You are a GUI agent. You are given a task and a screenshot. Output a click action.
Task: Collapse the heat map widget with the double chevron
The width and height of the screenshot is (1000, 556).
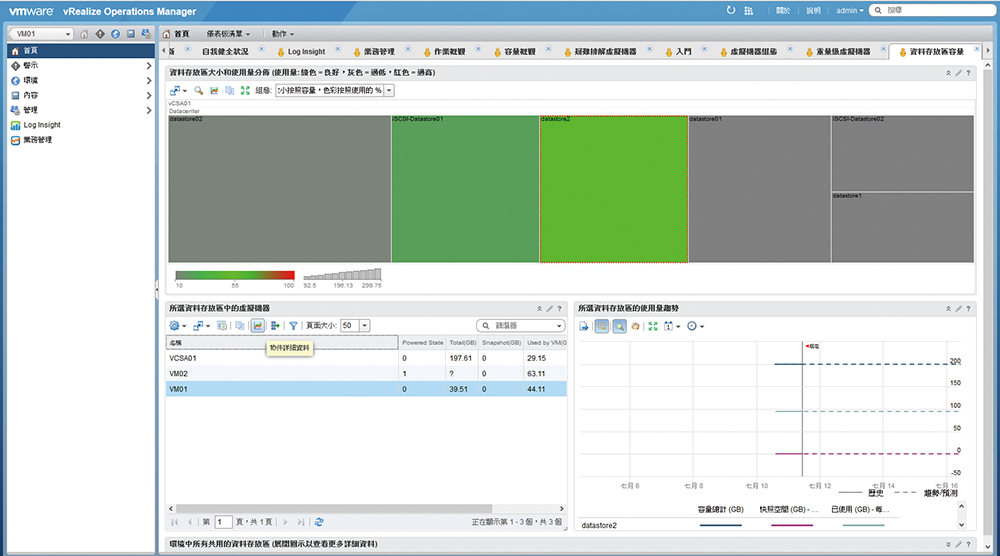tap(948, 73)
